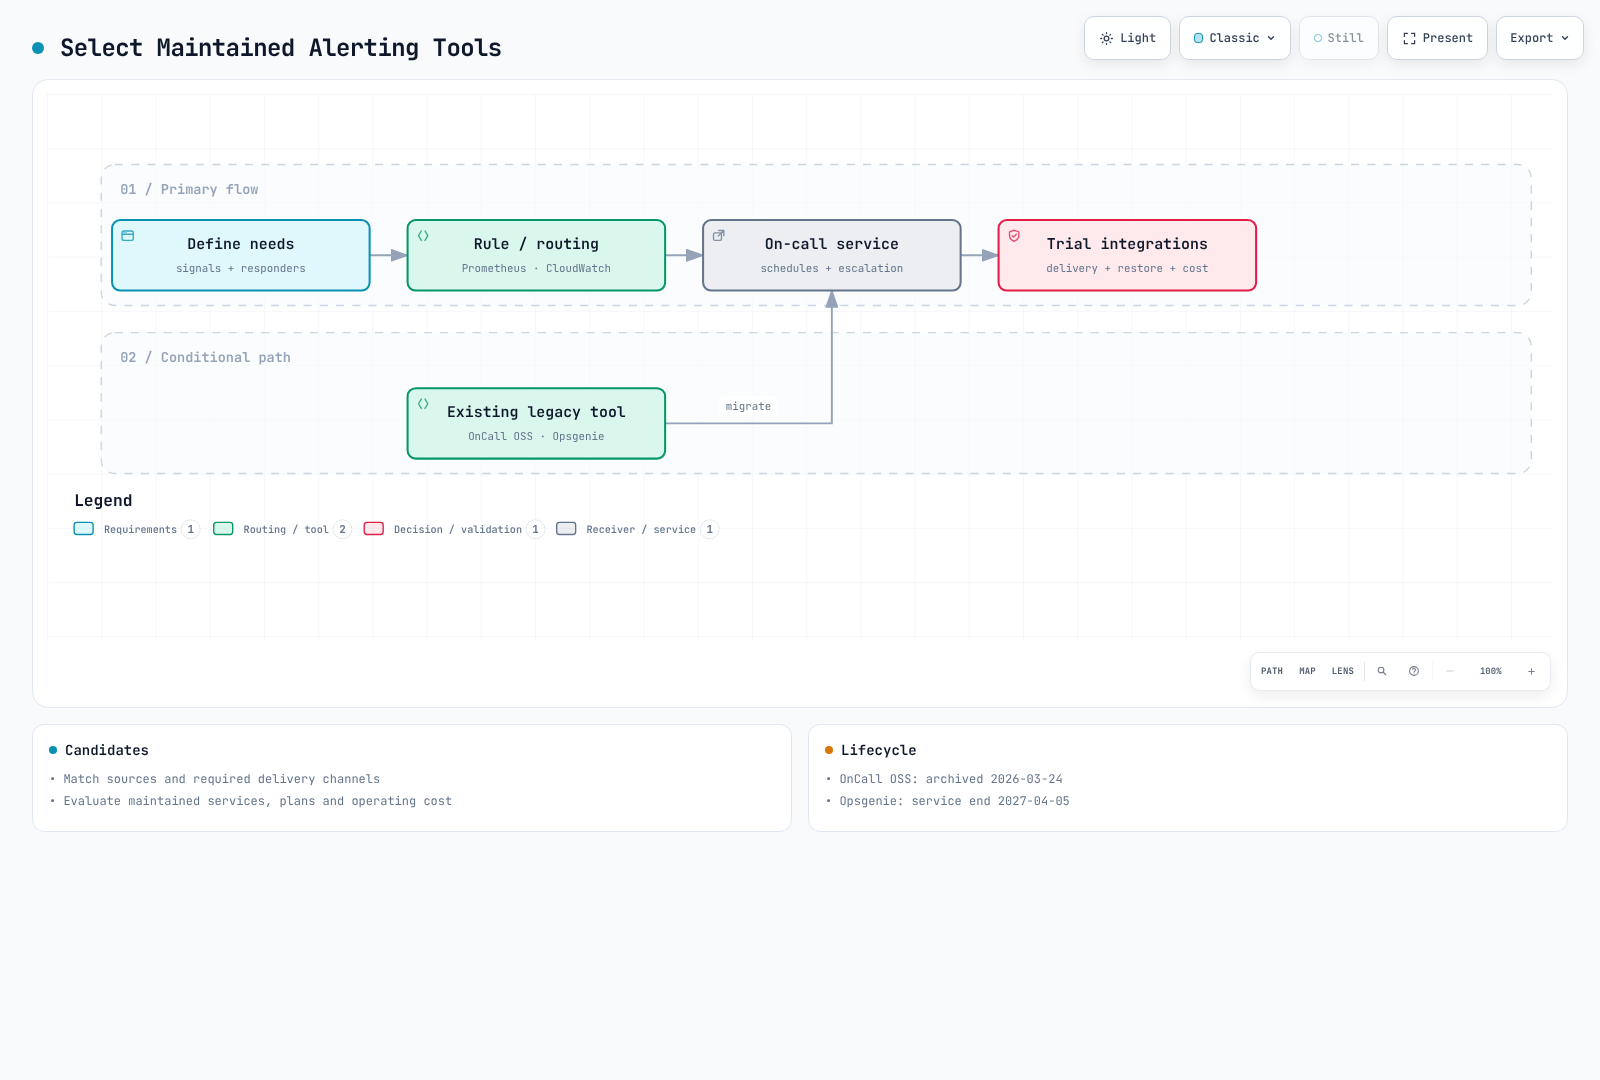
Task: Switch to MAP view mode
Action: 1307,671
